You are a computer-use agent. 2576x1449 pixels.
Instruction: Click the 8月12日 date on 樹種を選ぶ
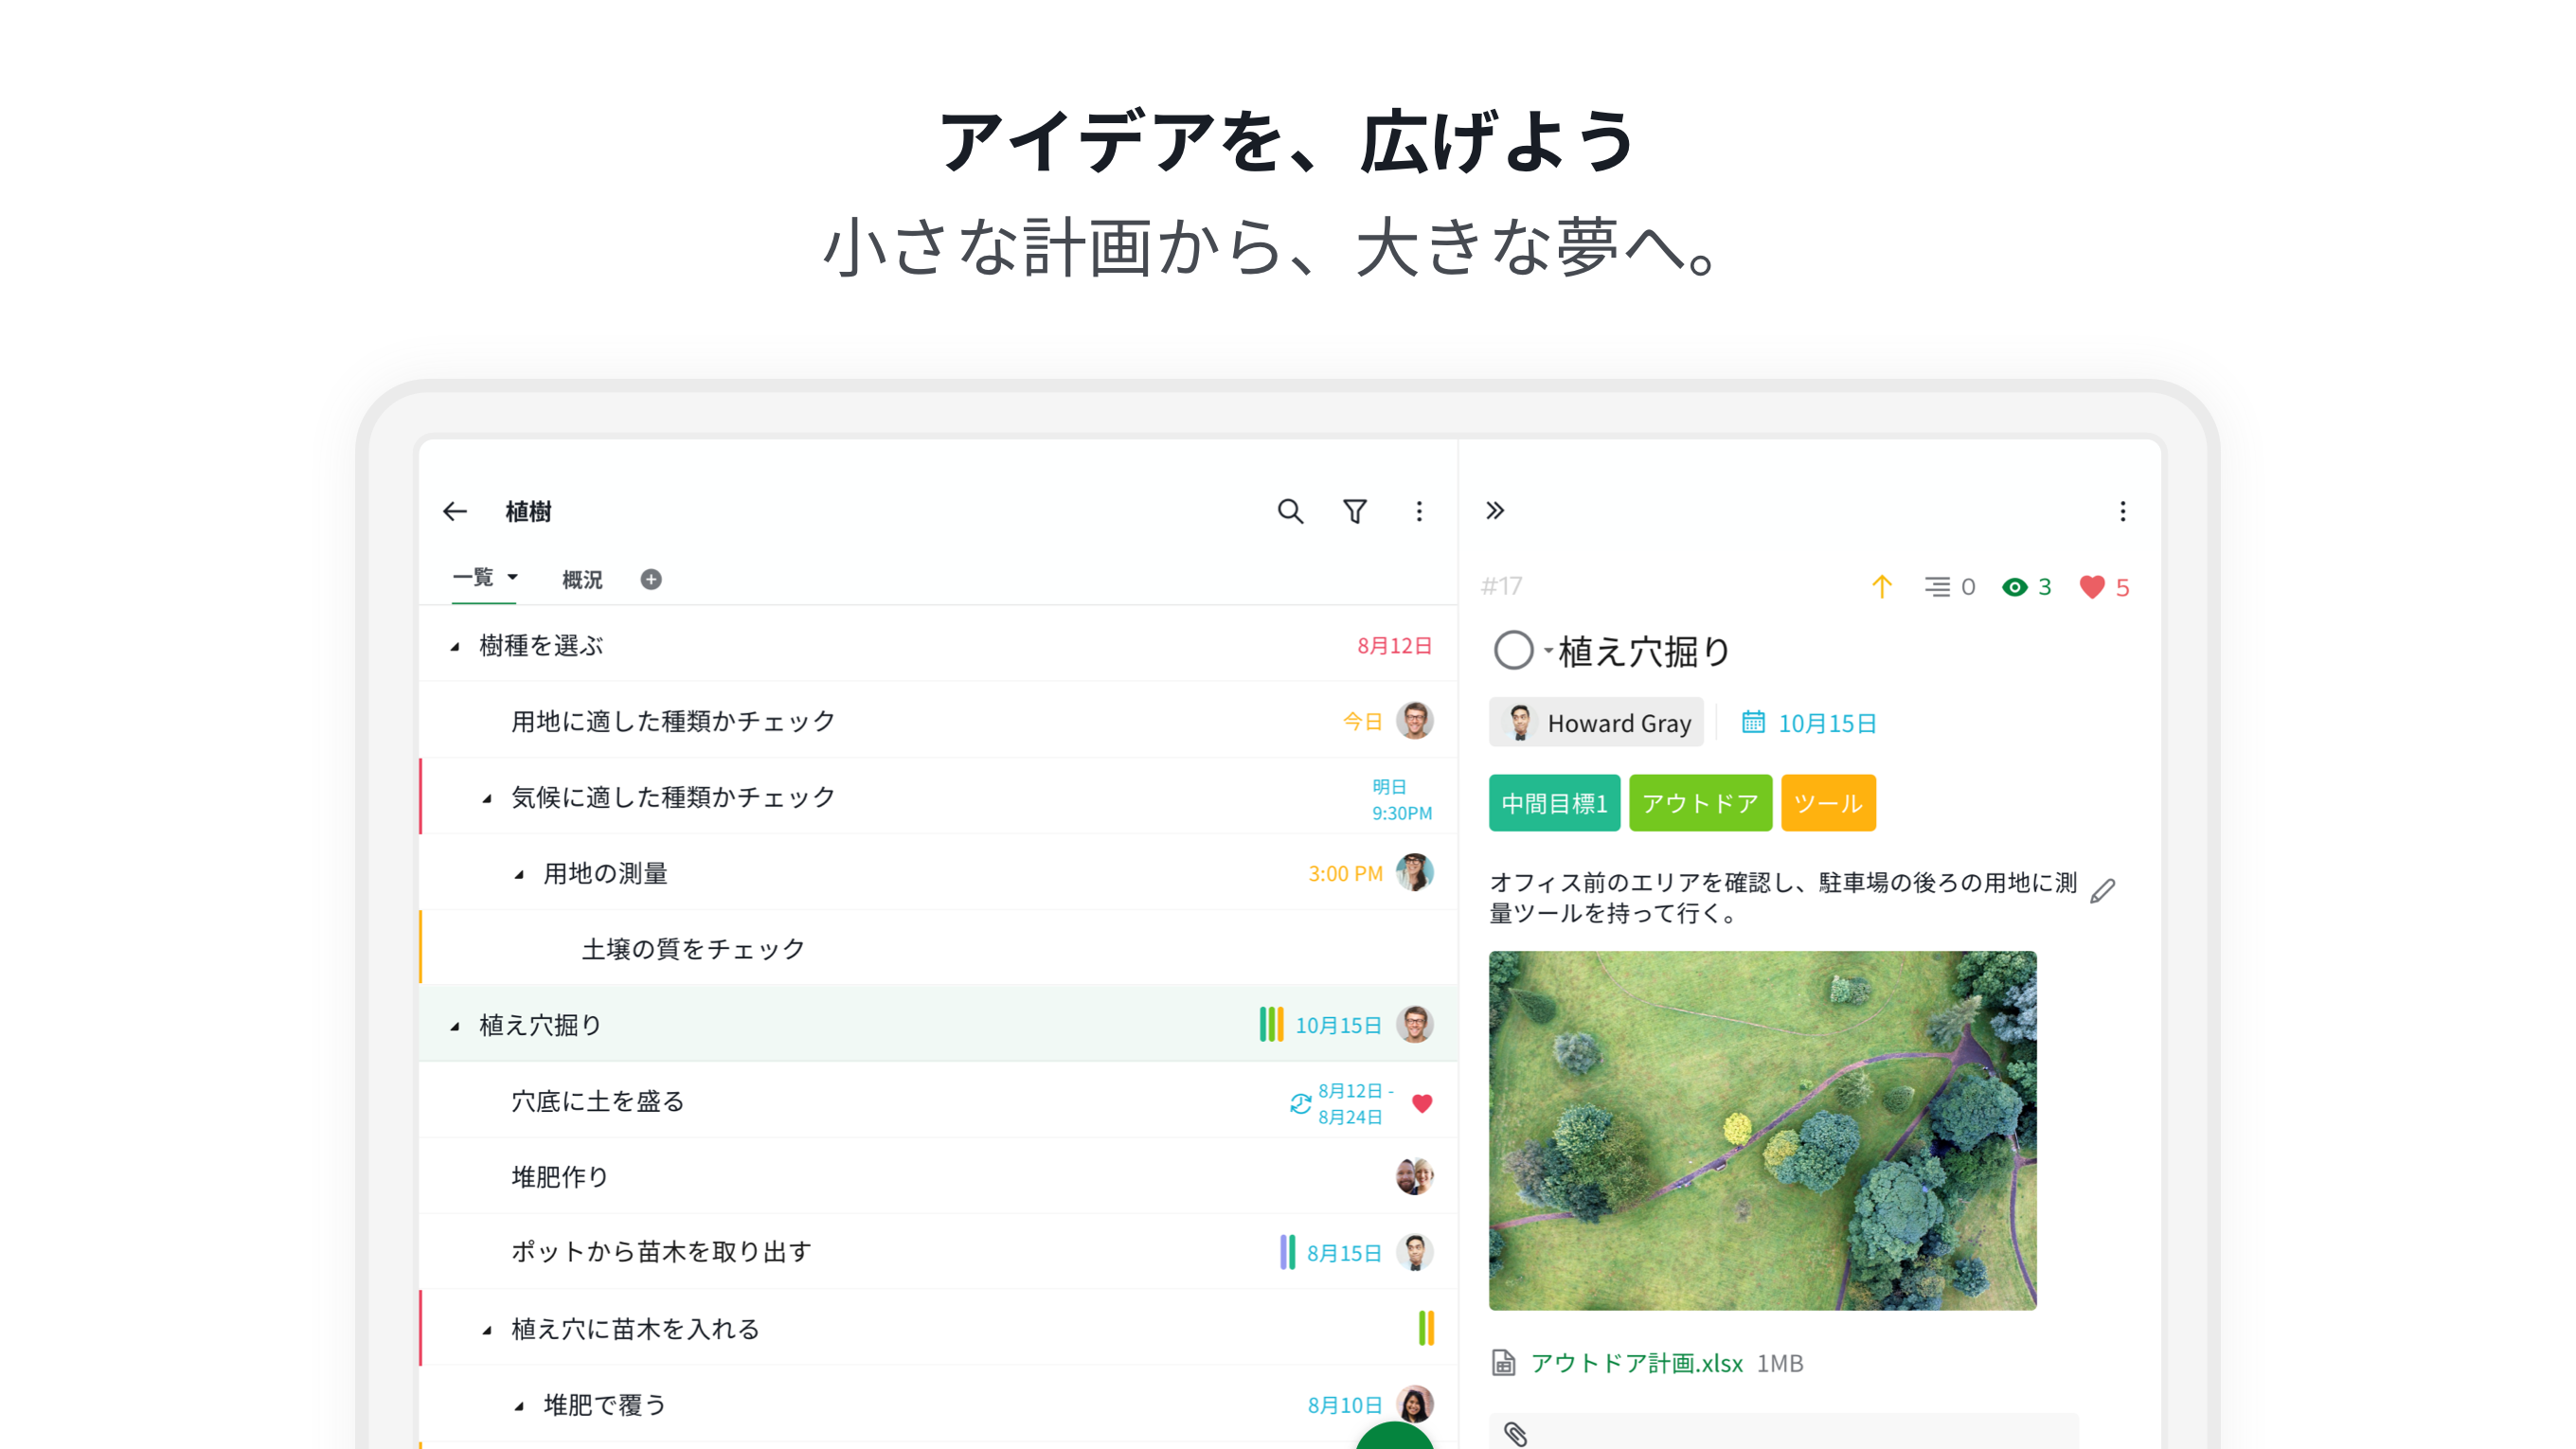point(1394,646)
